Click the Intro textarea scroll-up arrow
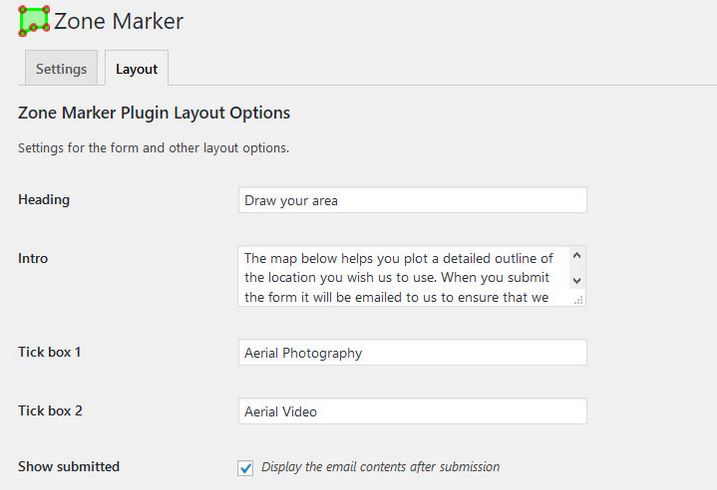The image size is (717, 490). (577, 256)
